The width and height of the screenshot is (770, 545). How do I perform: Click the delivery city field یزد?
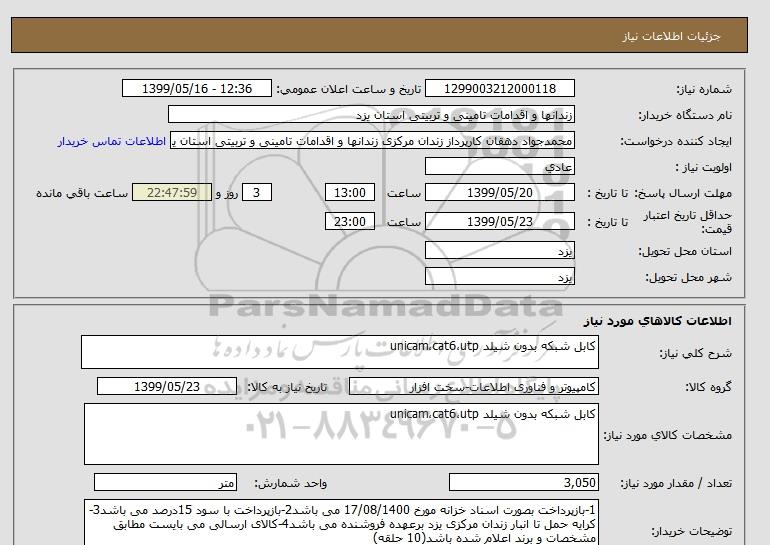coord(499,276)
